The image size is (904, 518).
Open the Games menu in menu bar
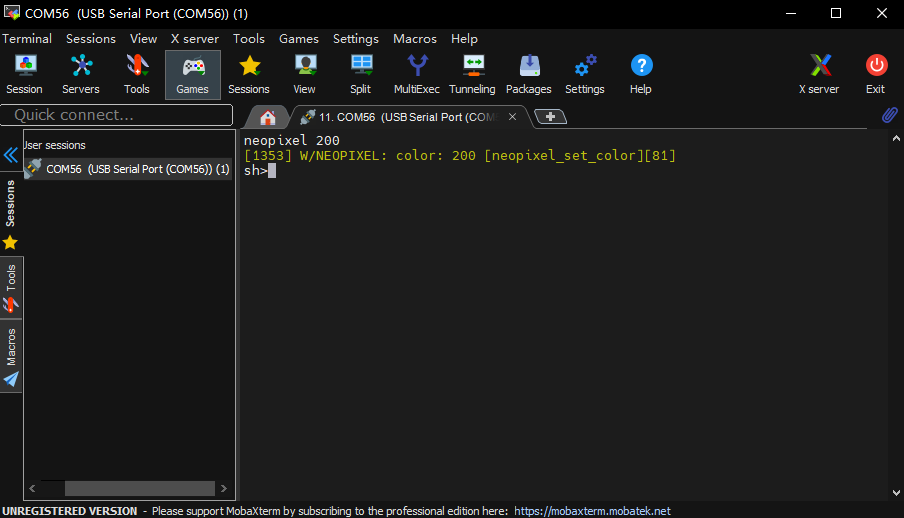pyautogui.click(x=299, y=39)
